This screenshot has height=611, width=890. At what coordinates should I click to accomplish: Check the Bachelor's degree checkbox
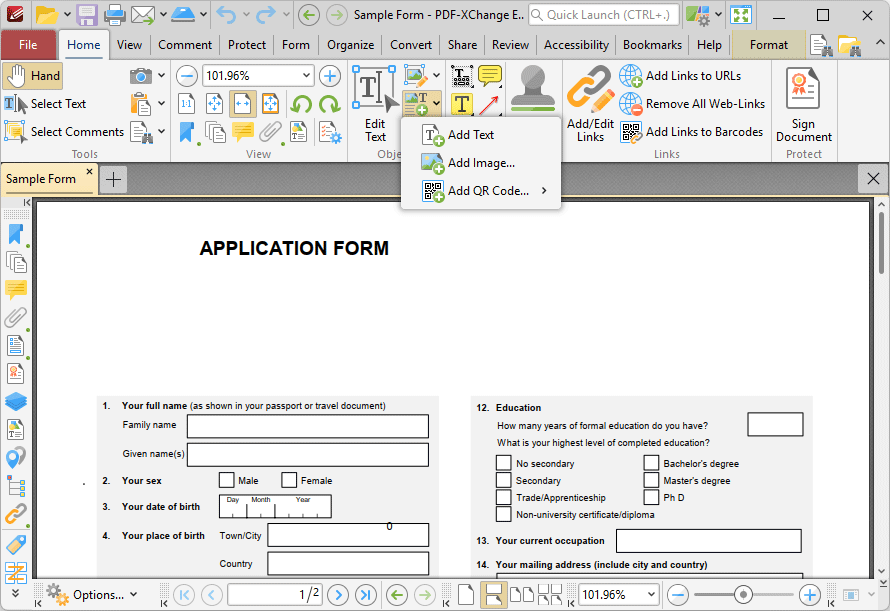pyautogui.click(x=651, y=463)
